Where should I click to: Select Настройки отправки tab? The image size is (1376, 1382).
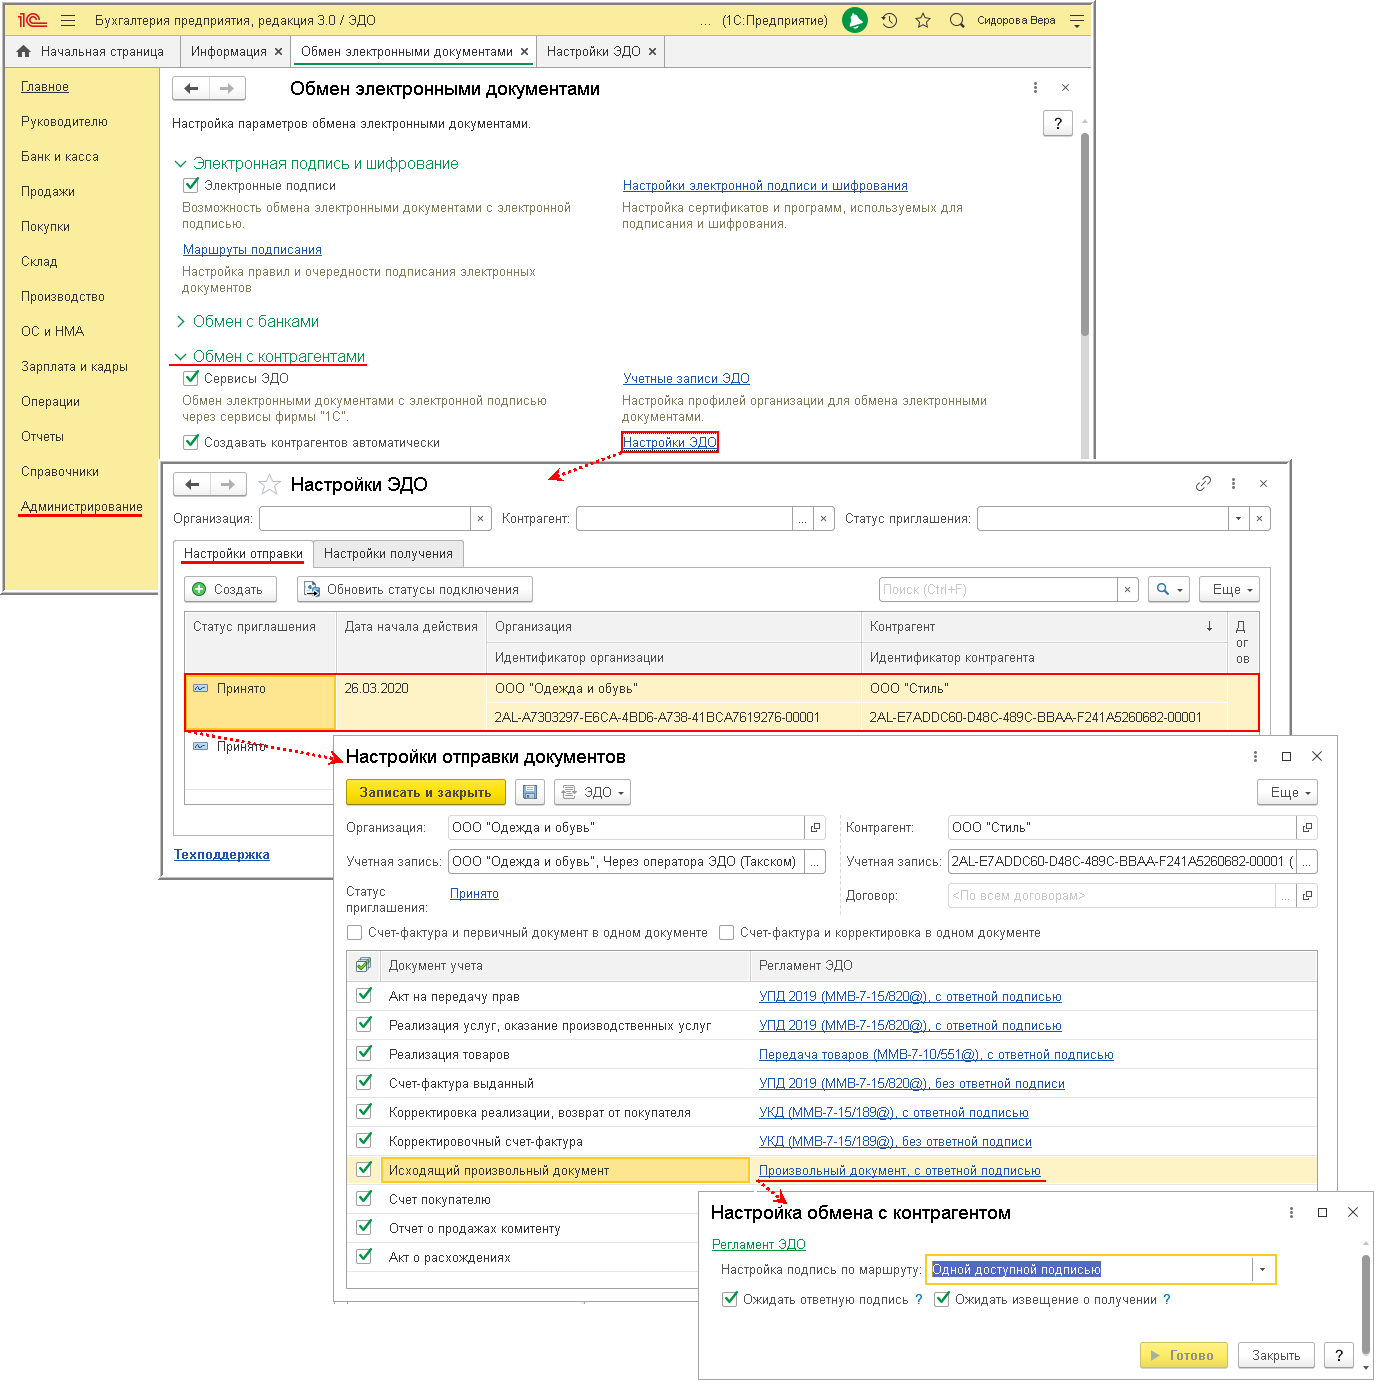pyautogui.click(x=243, y=553)
